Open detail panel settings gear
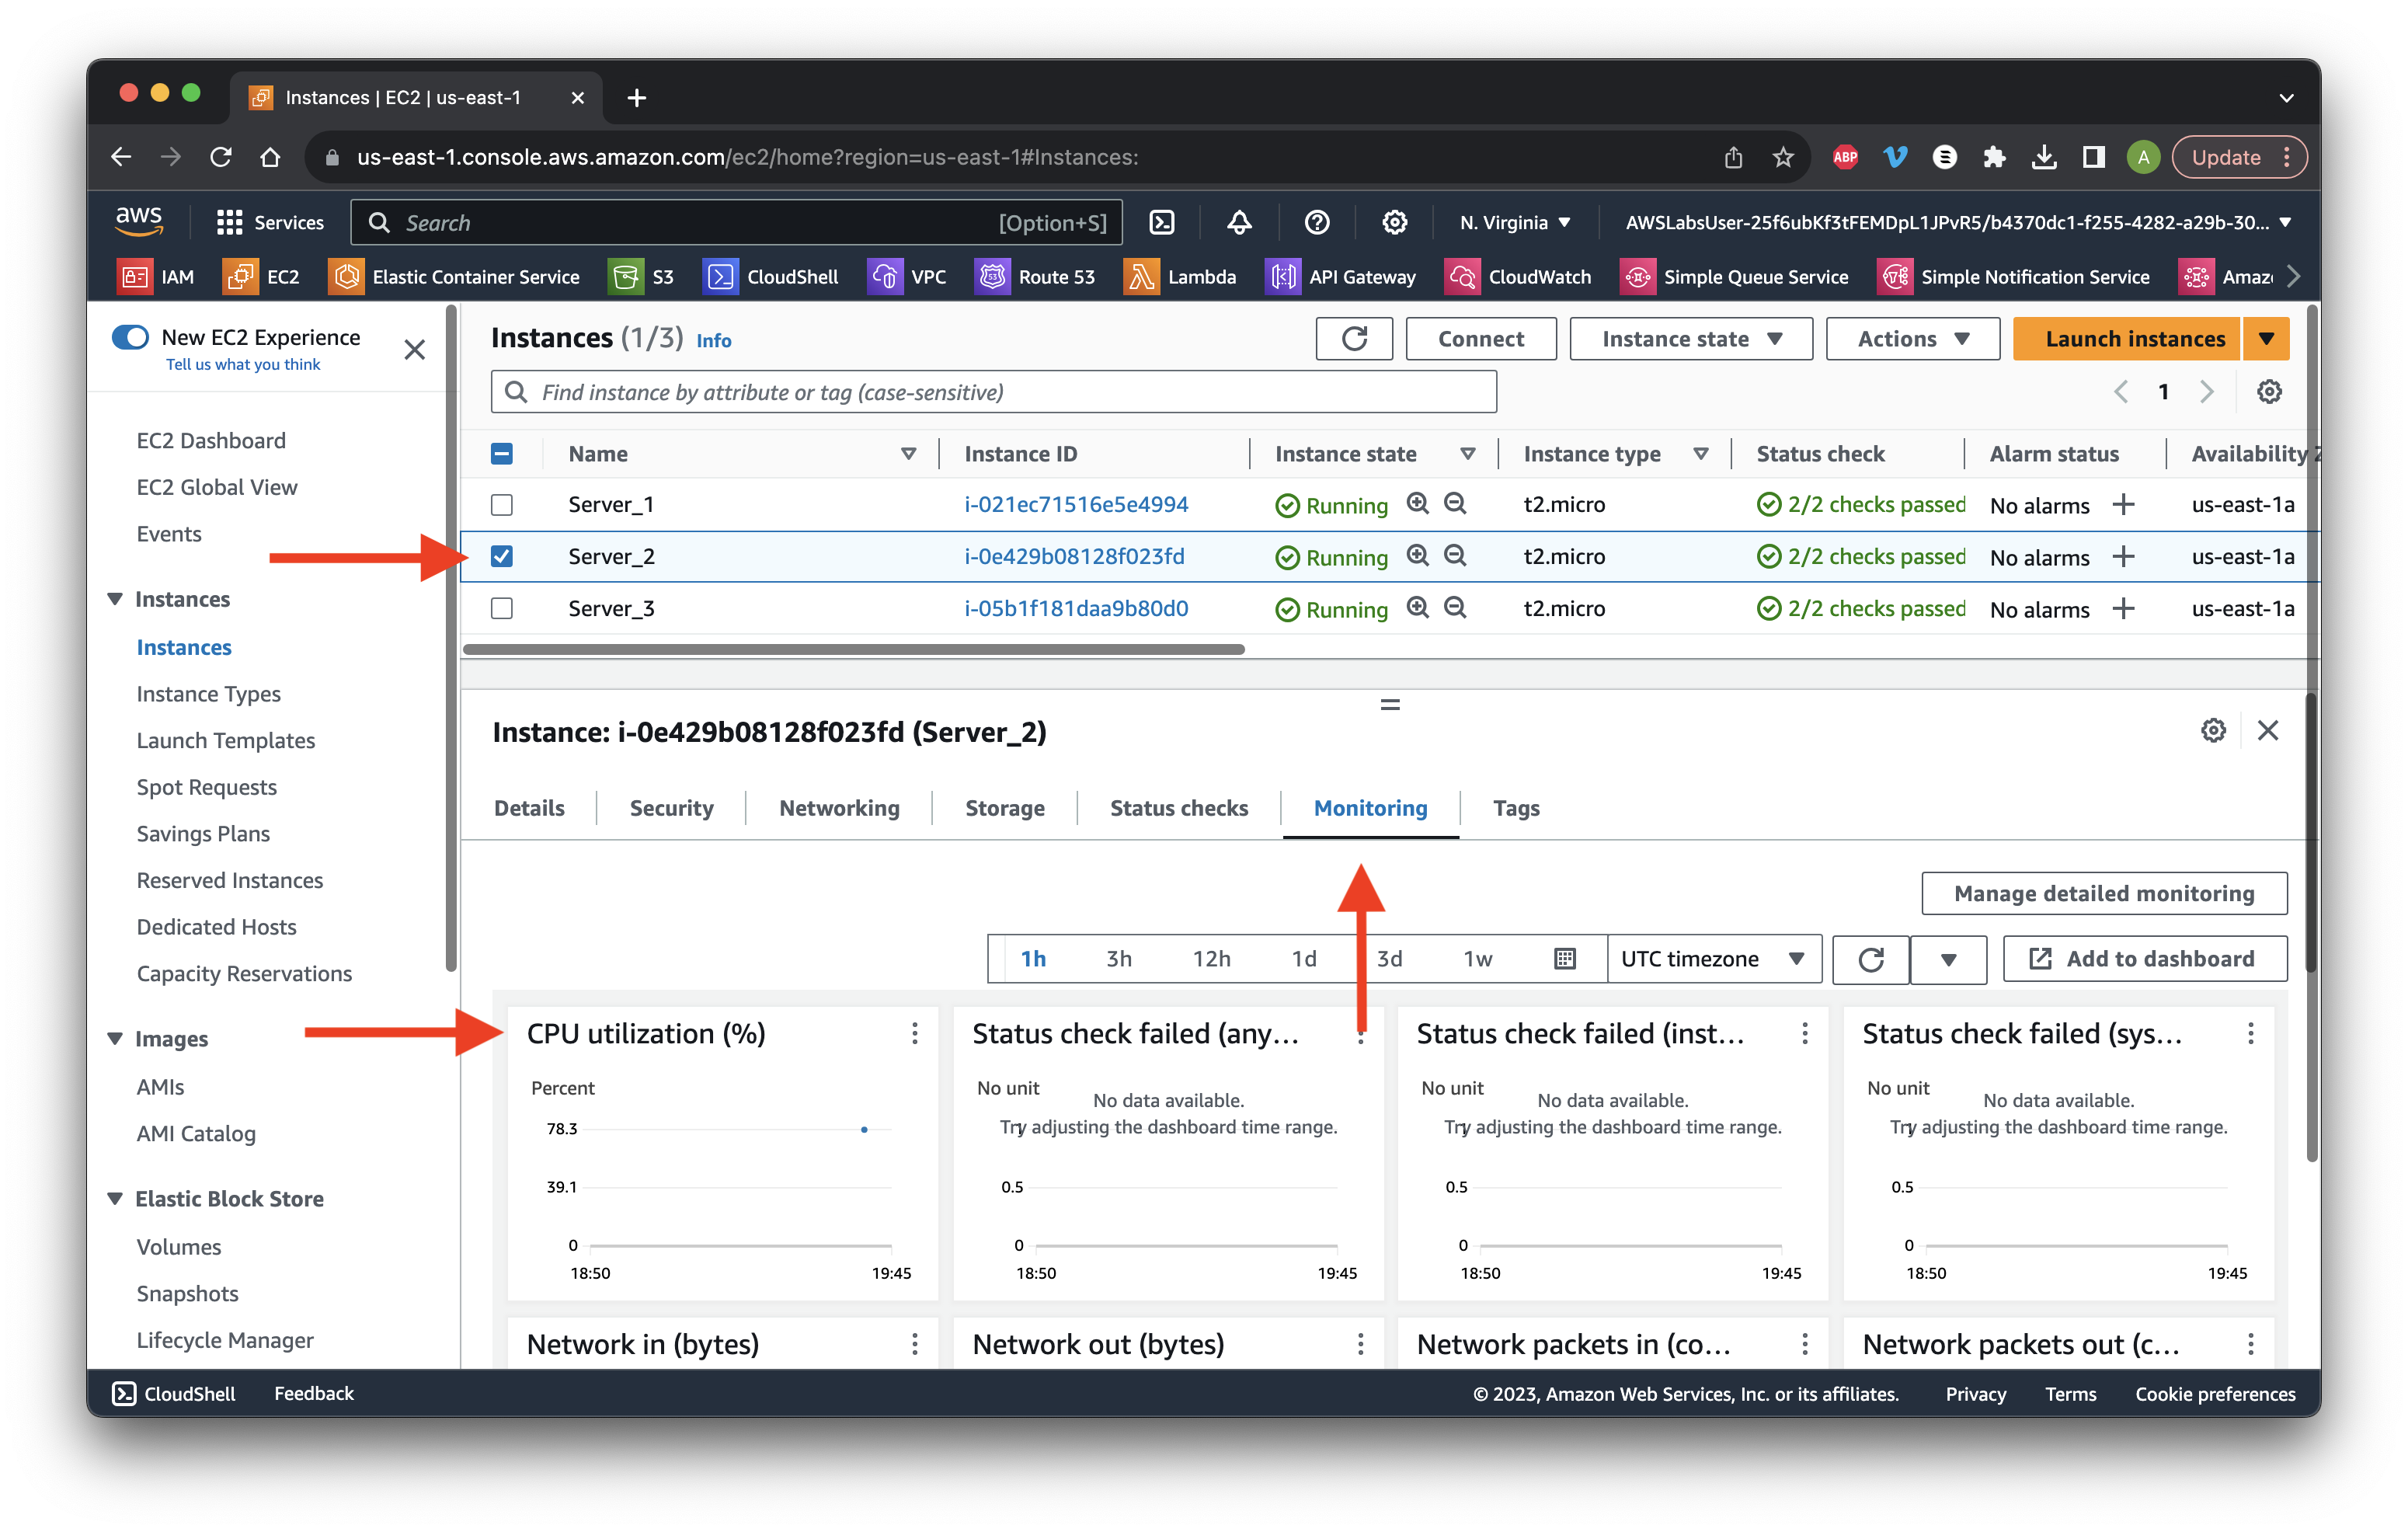Viewport: 2408px width, 1532px height. click(2213, 731)
